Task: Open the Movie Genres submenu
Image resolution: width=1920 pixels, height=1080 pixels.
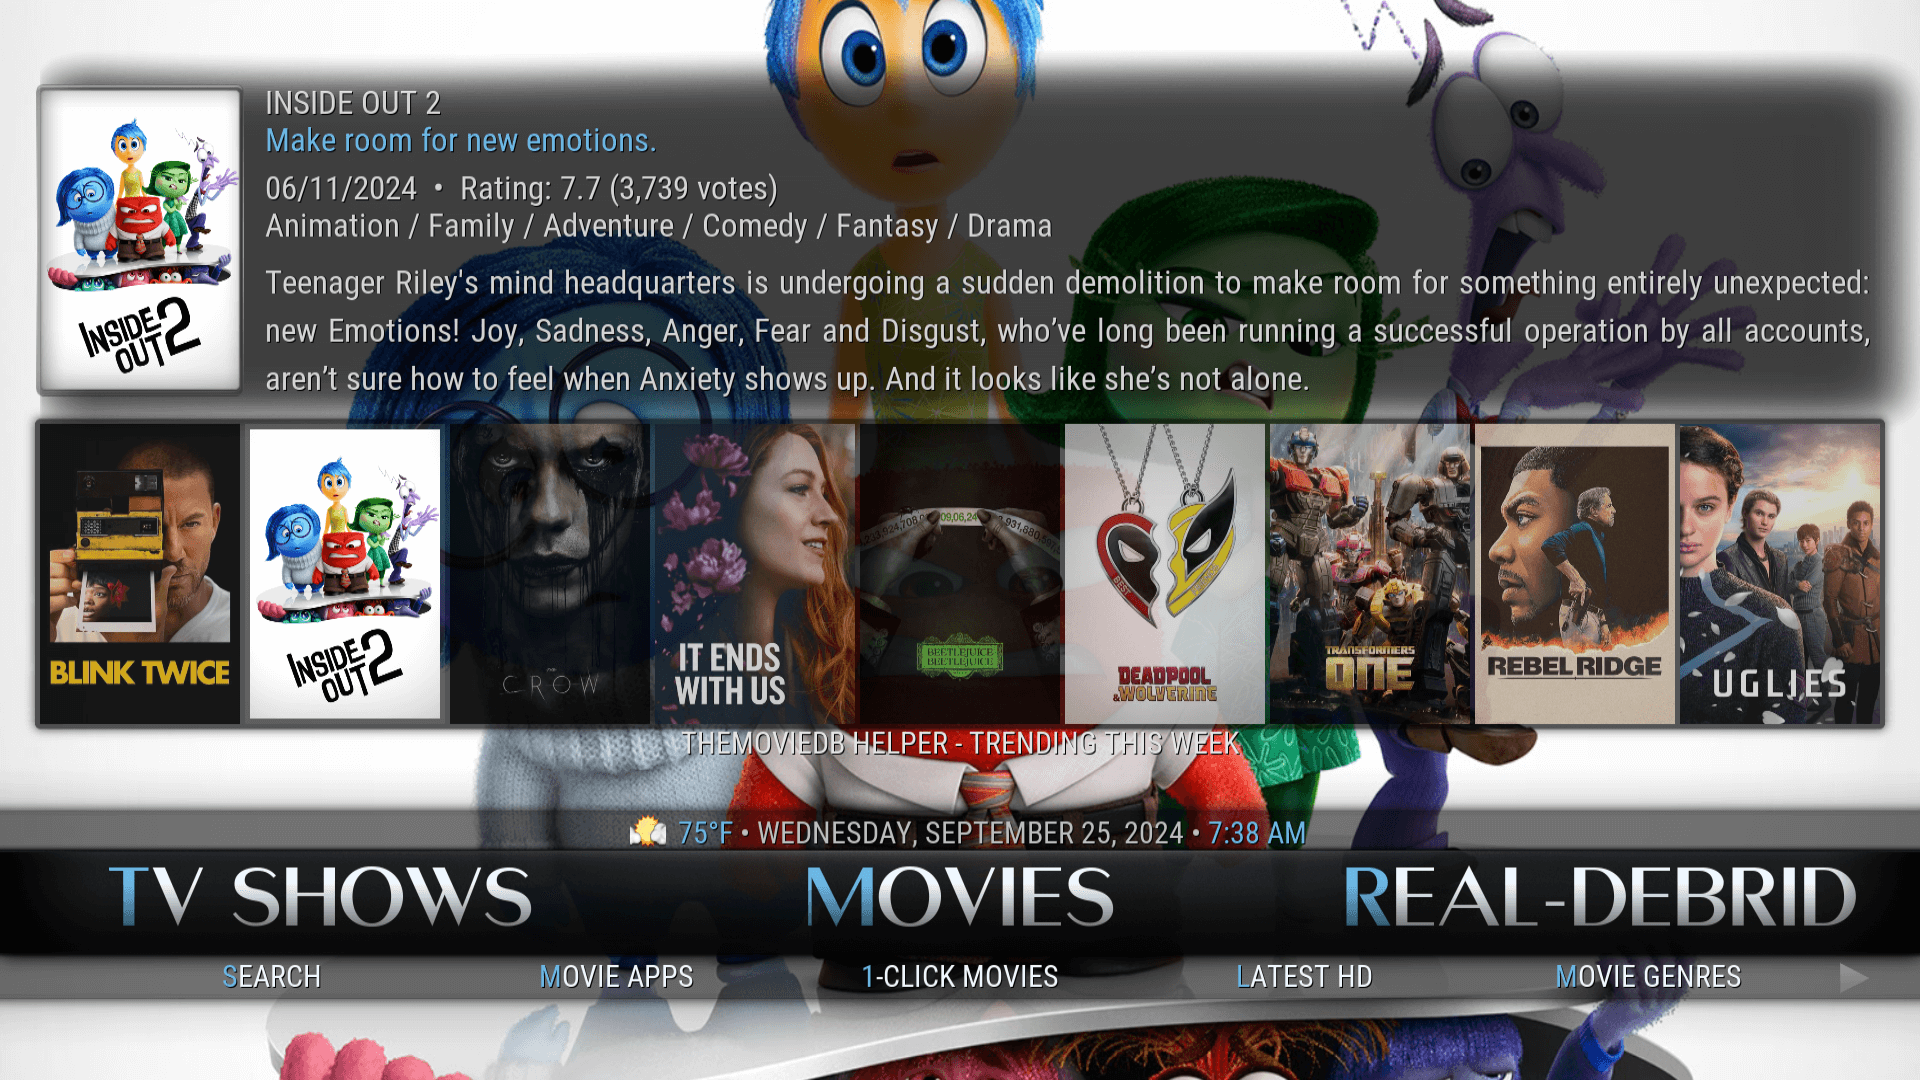Action: point(1648,976)
